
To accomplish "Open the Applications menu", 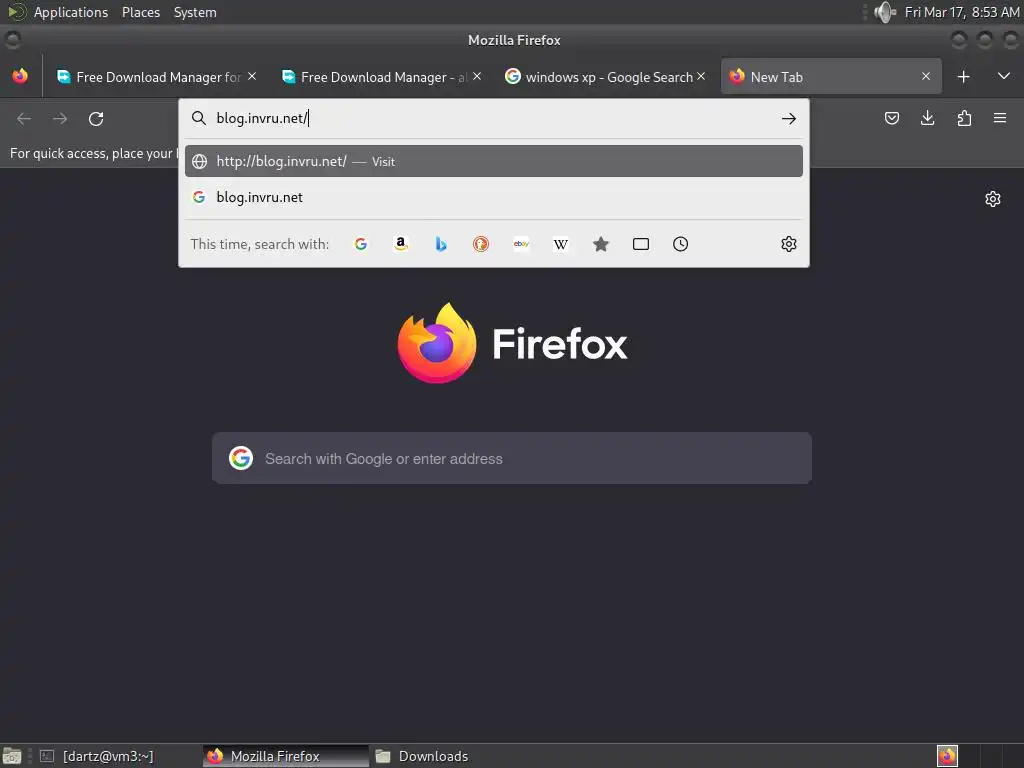I will [x=71, y=12].
